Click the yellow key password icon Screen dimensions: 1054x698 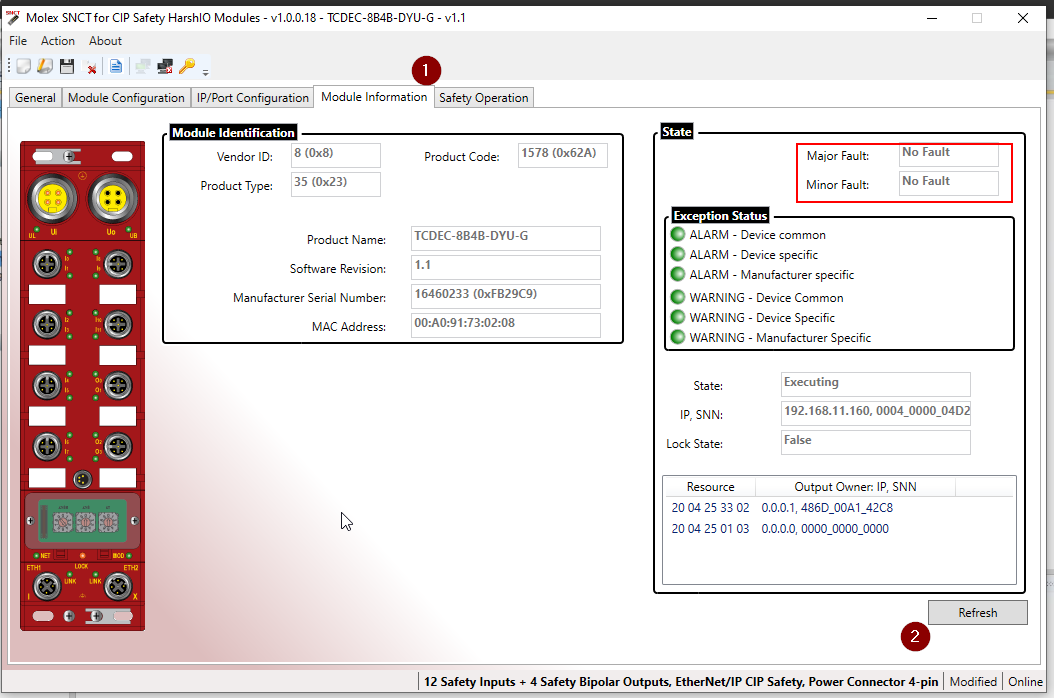click(x=187, y=66)
